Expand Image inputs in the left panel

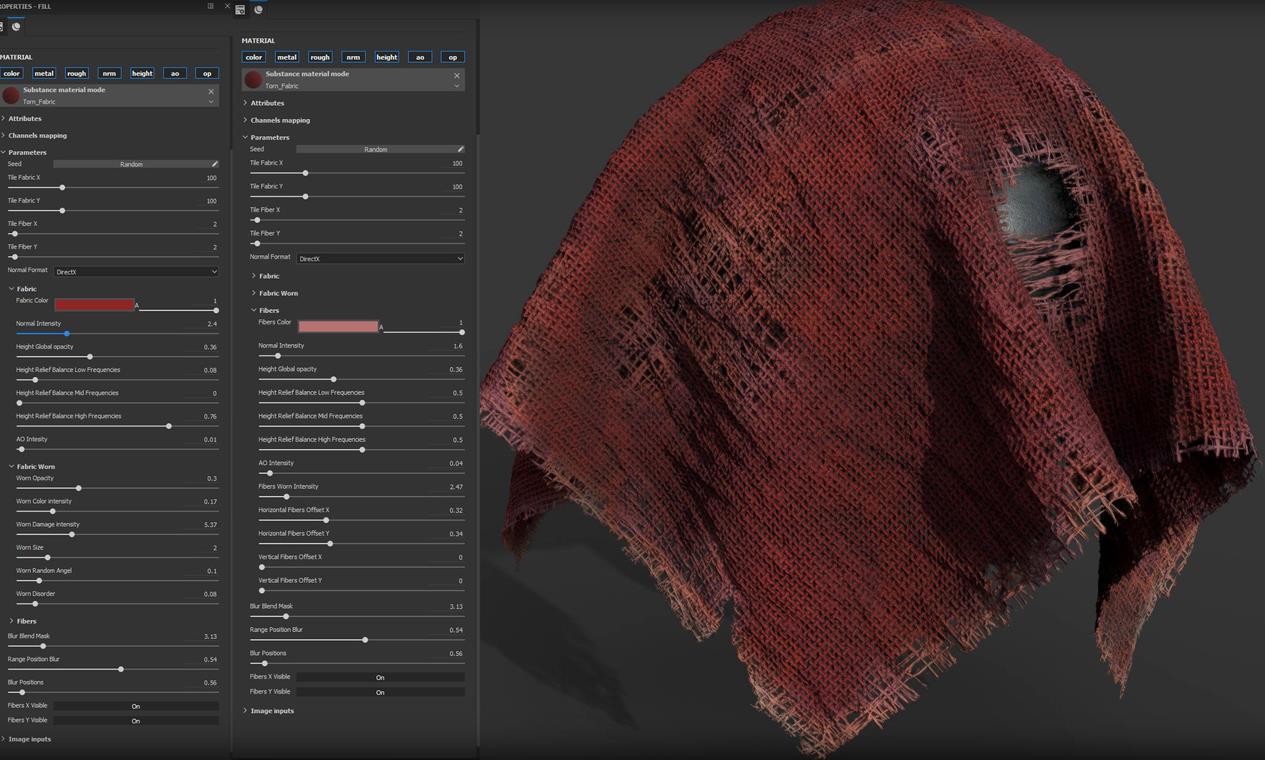point(29,739)
